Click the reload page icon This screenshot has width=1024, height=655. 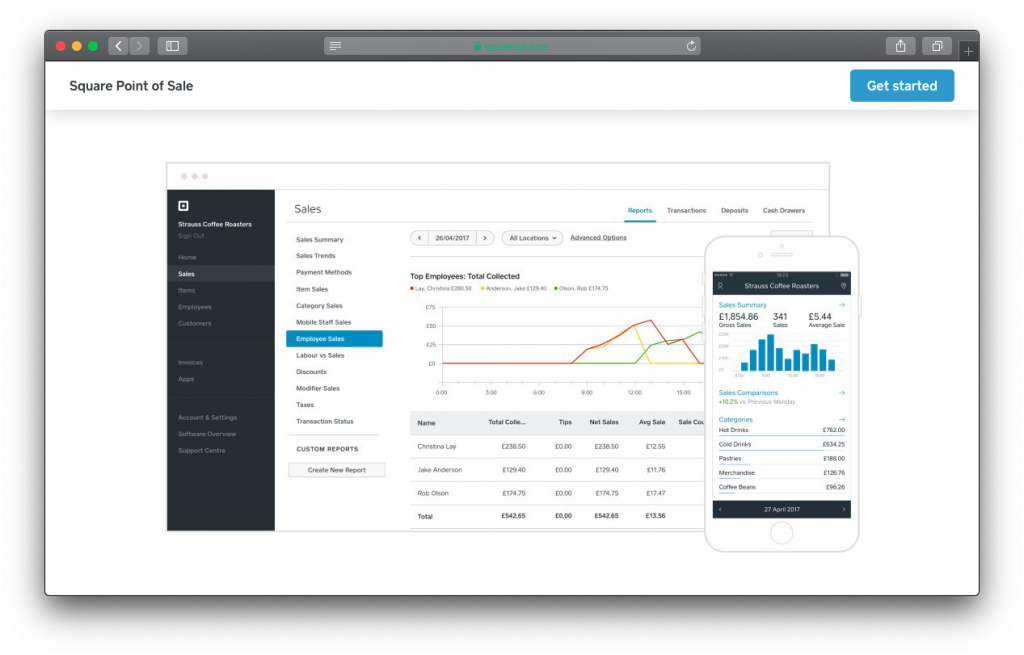pyautogui.click(x=691, y=46)
